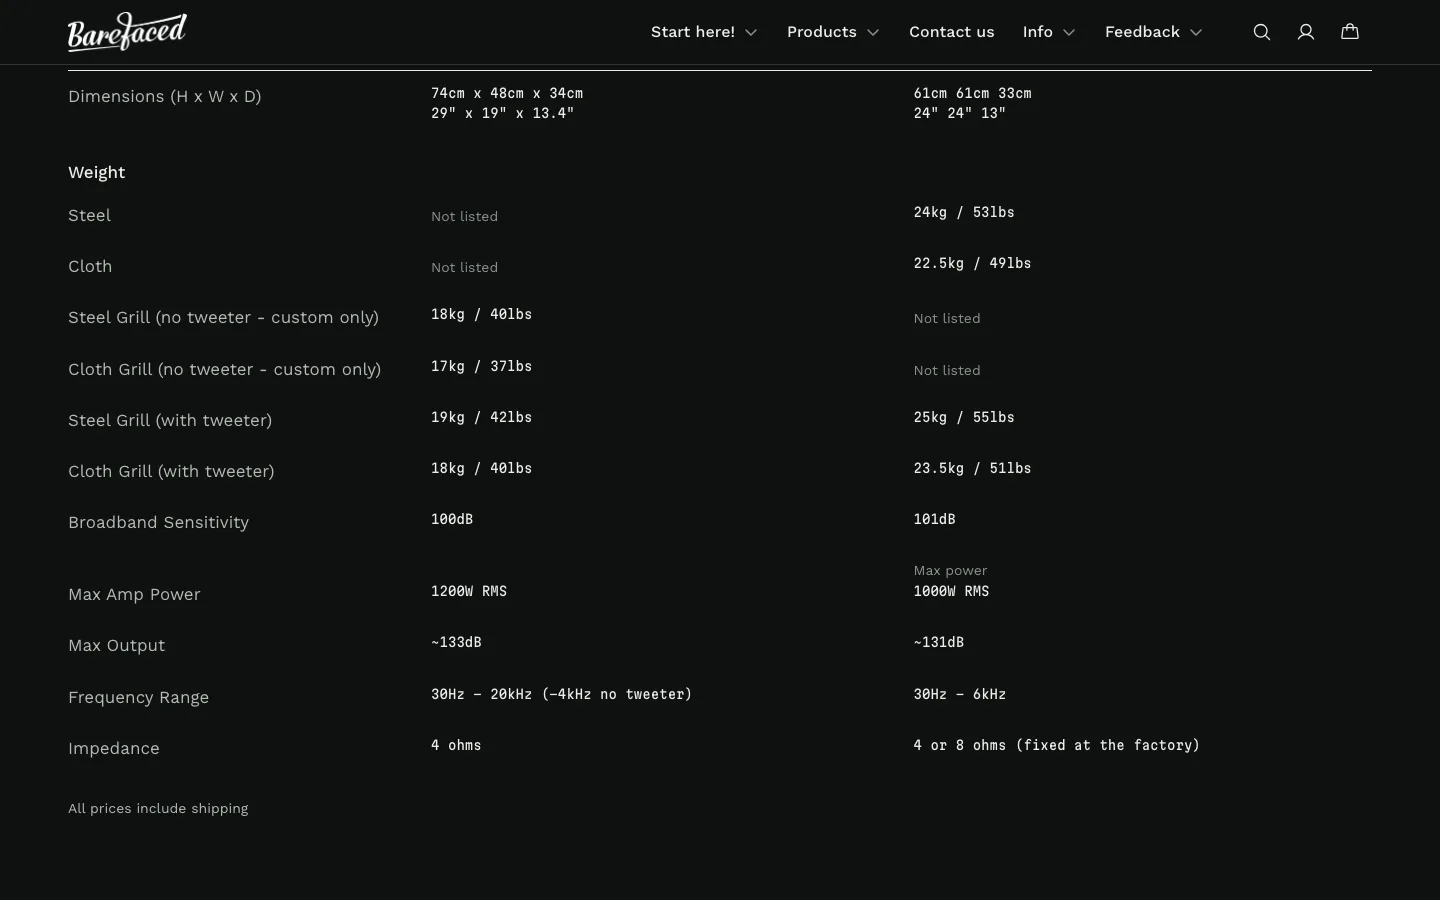Click the 61cm 61cm 33cm dimensions value

pyautogui.click(x=973, y=93)
